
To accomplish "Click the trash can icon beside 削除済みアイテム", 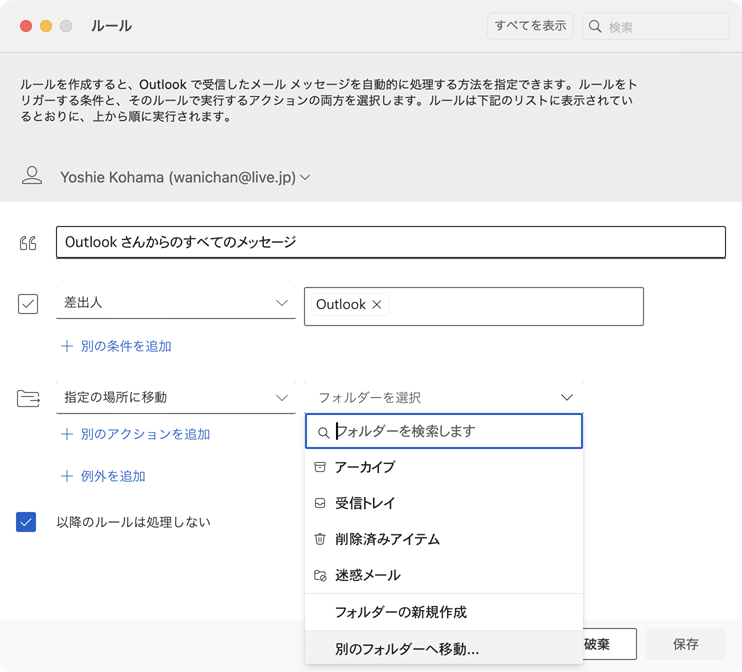I will click(x=320, y=539).
